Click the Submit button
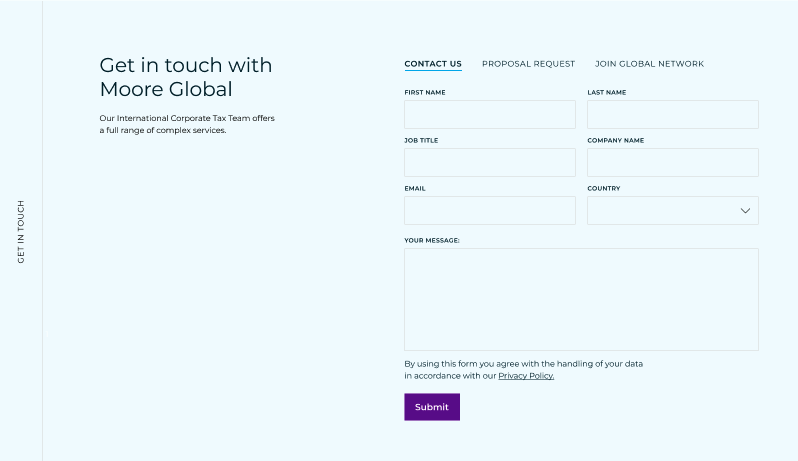 [x=432, y=407]
